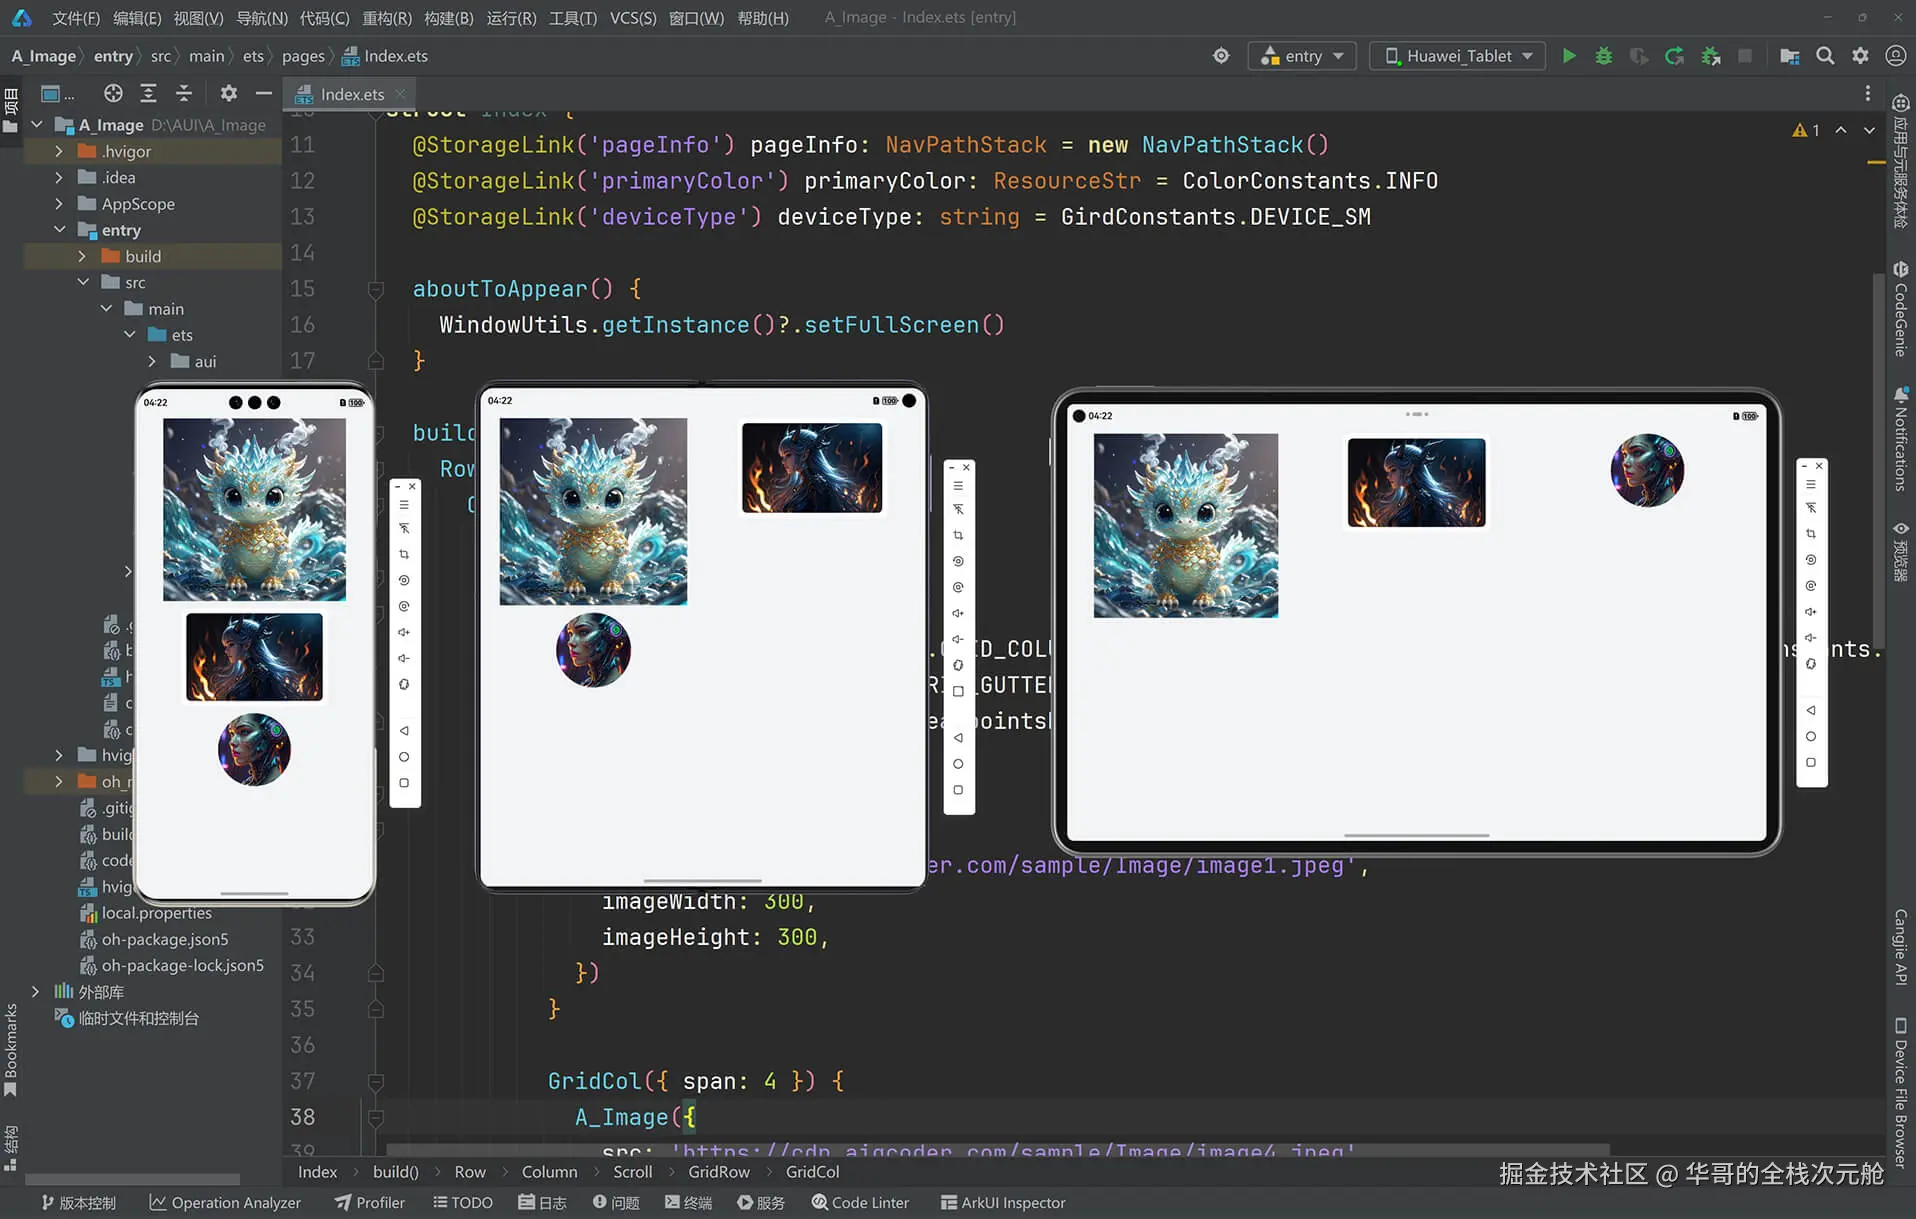Open the 文件(F) menu
Image resolution: width=1916 pixels, height=1219 pixels.
click(76, 17)
